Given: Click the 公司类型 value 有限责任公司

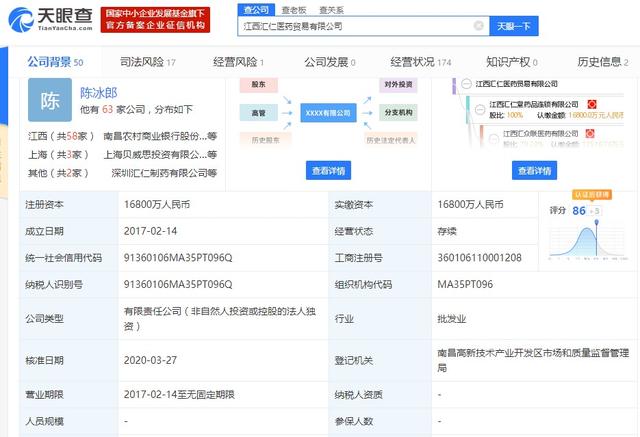Looking at the screenshot, I should pyautogui.click(x=220, y=319).
